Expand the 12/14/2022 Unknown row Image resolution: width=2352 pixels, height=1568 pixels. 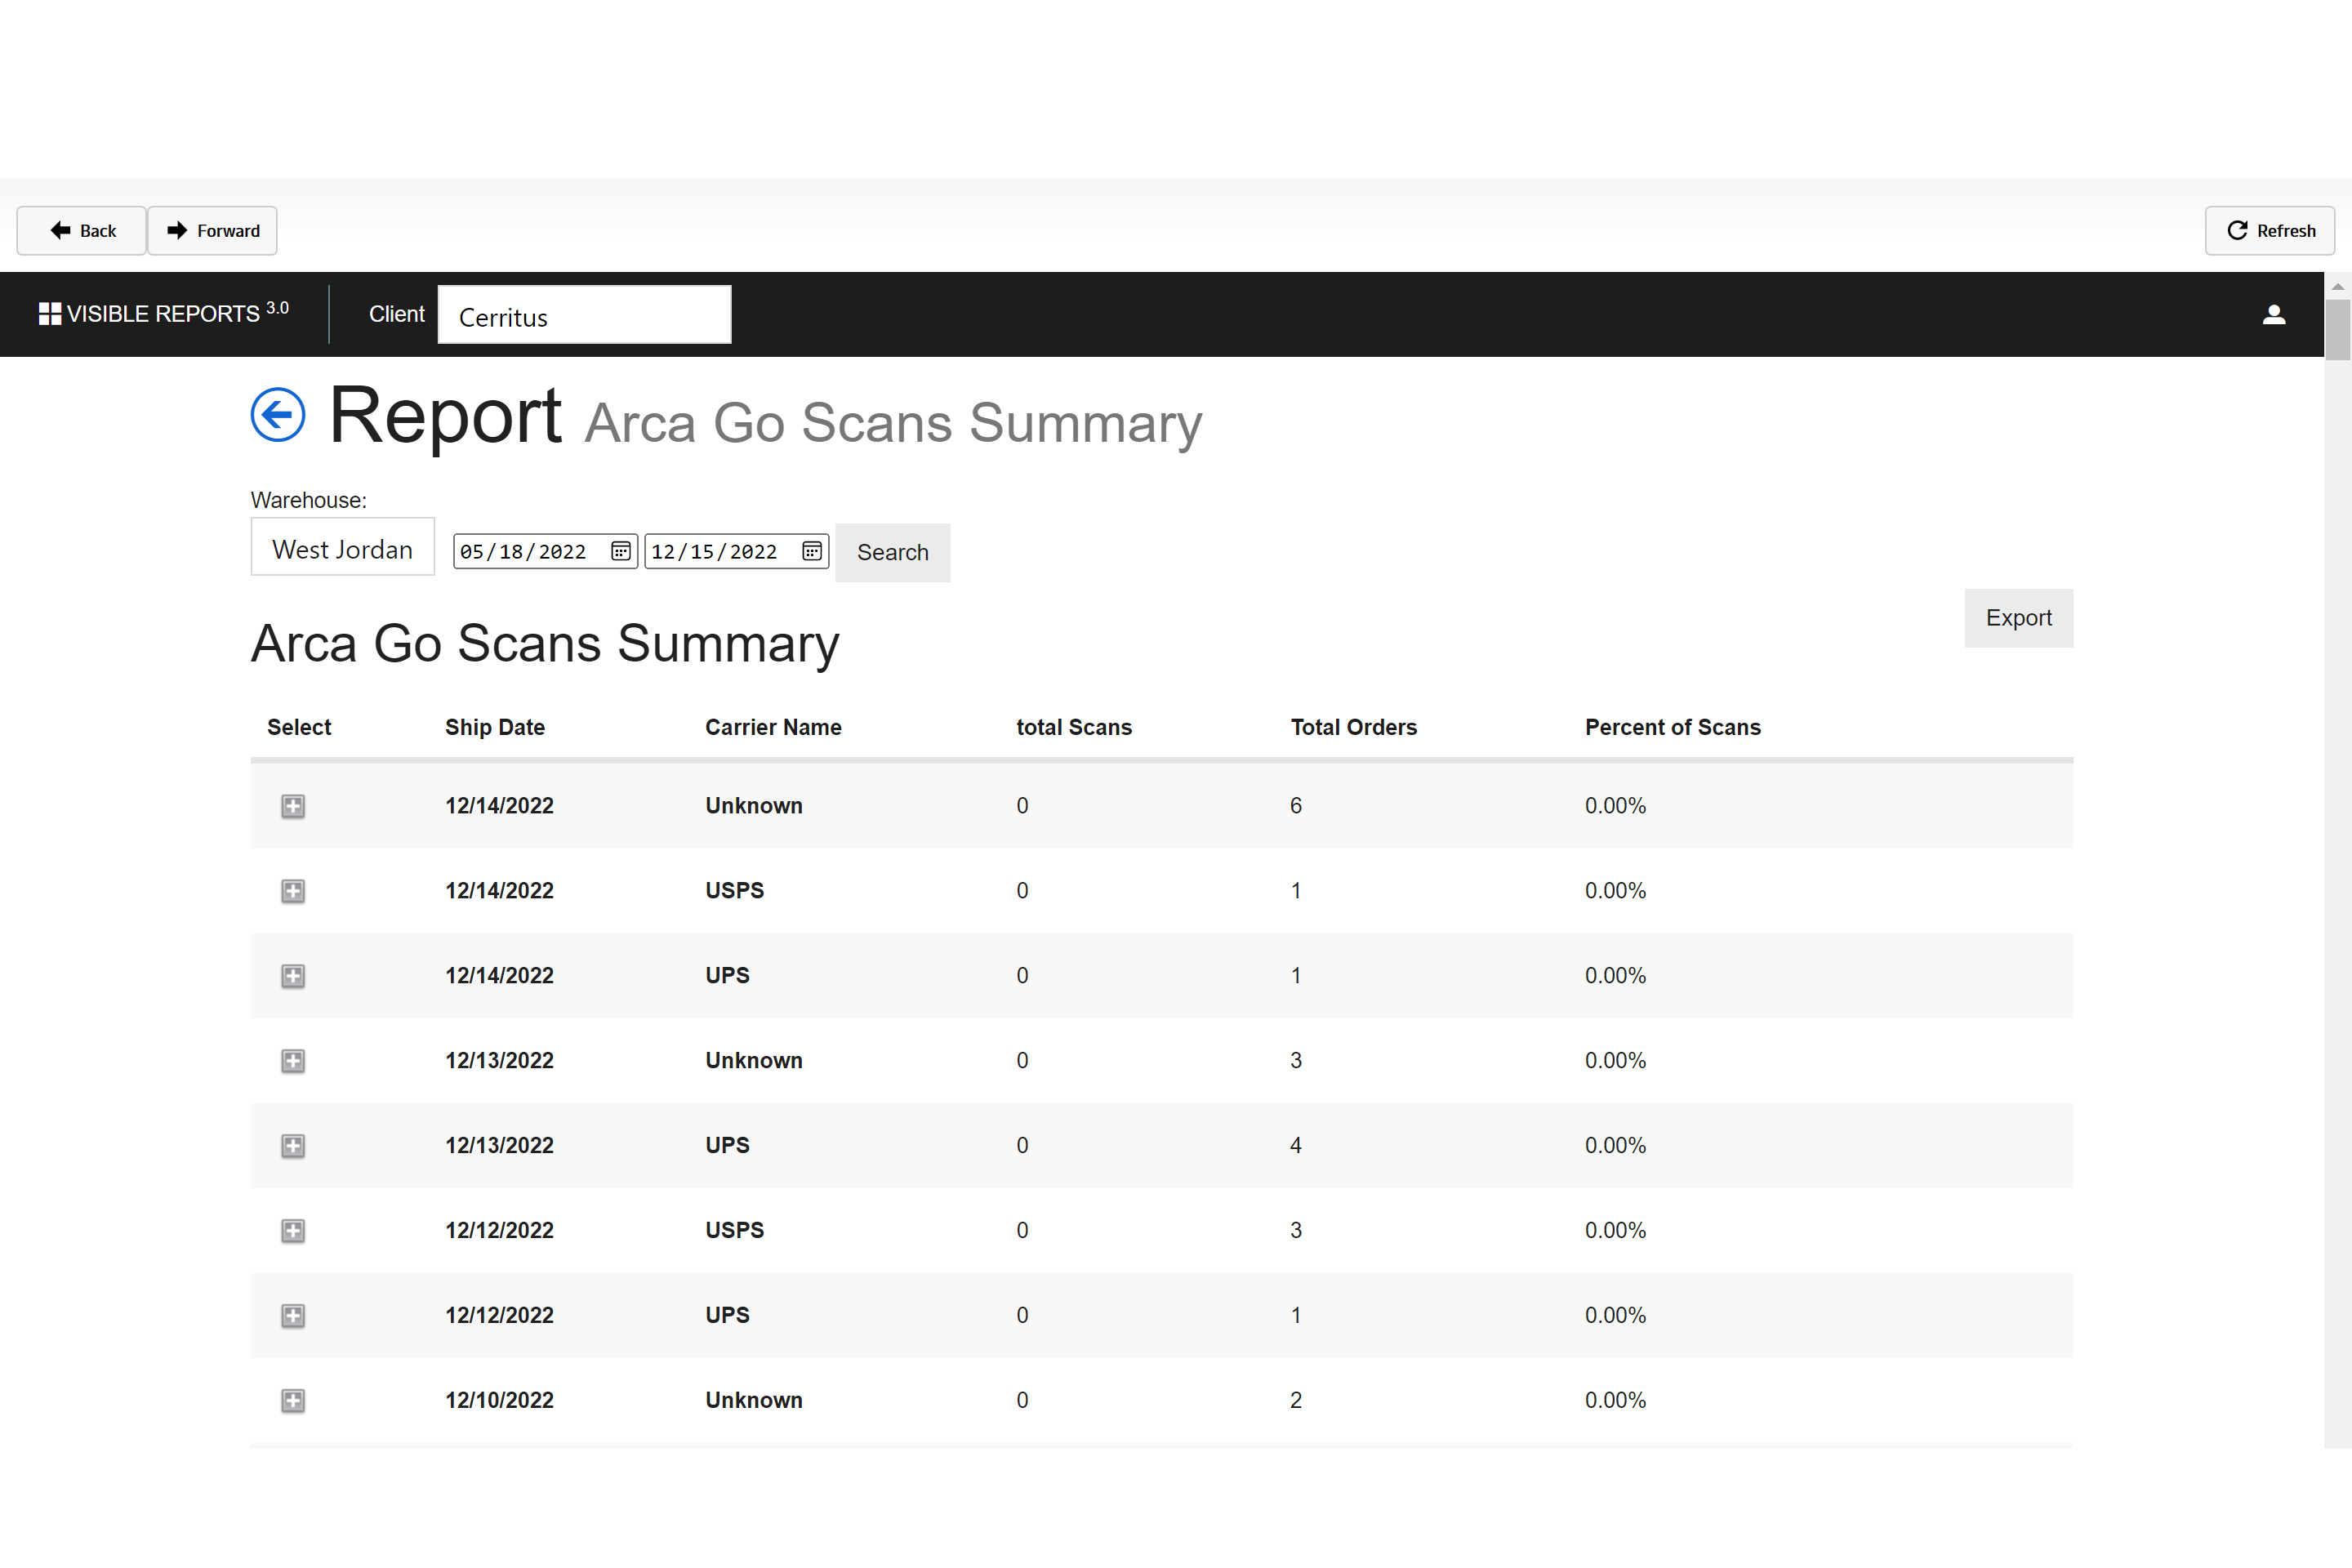293,806
